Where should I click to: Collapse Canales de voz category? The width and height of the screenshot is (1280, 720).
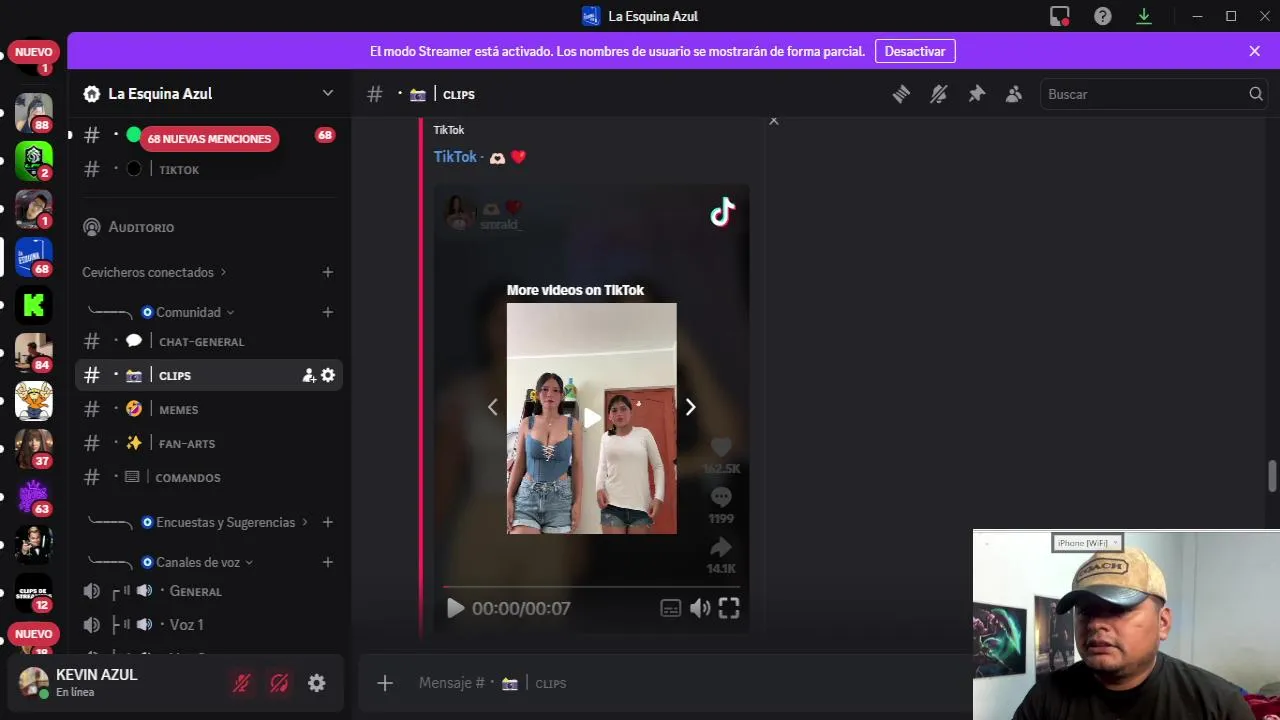pos(198,562)
